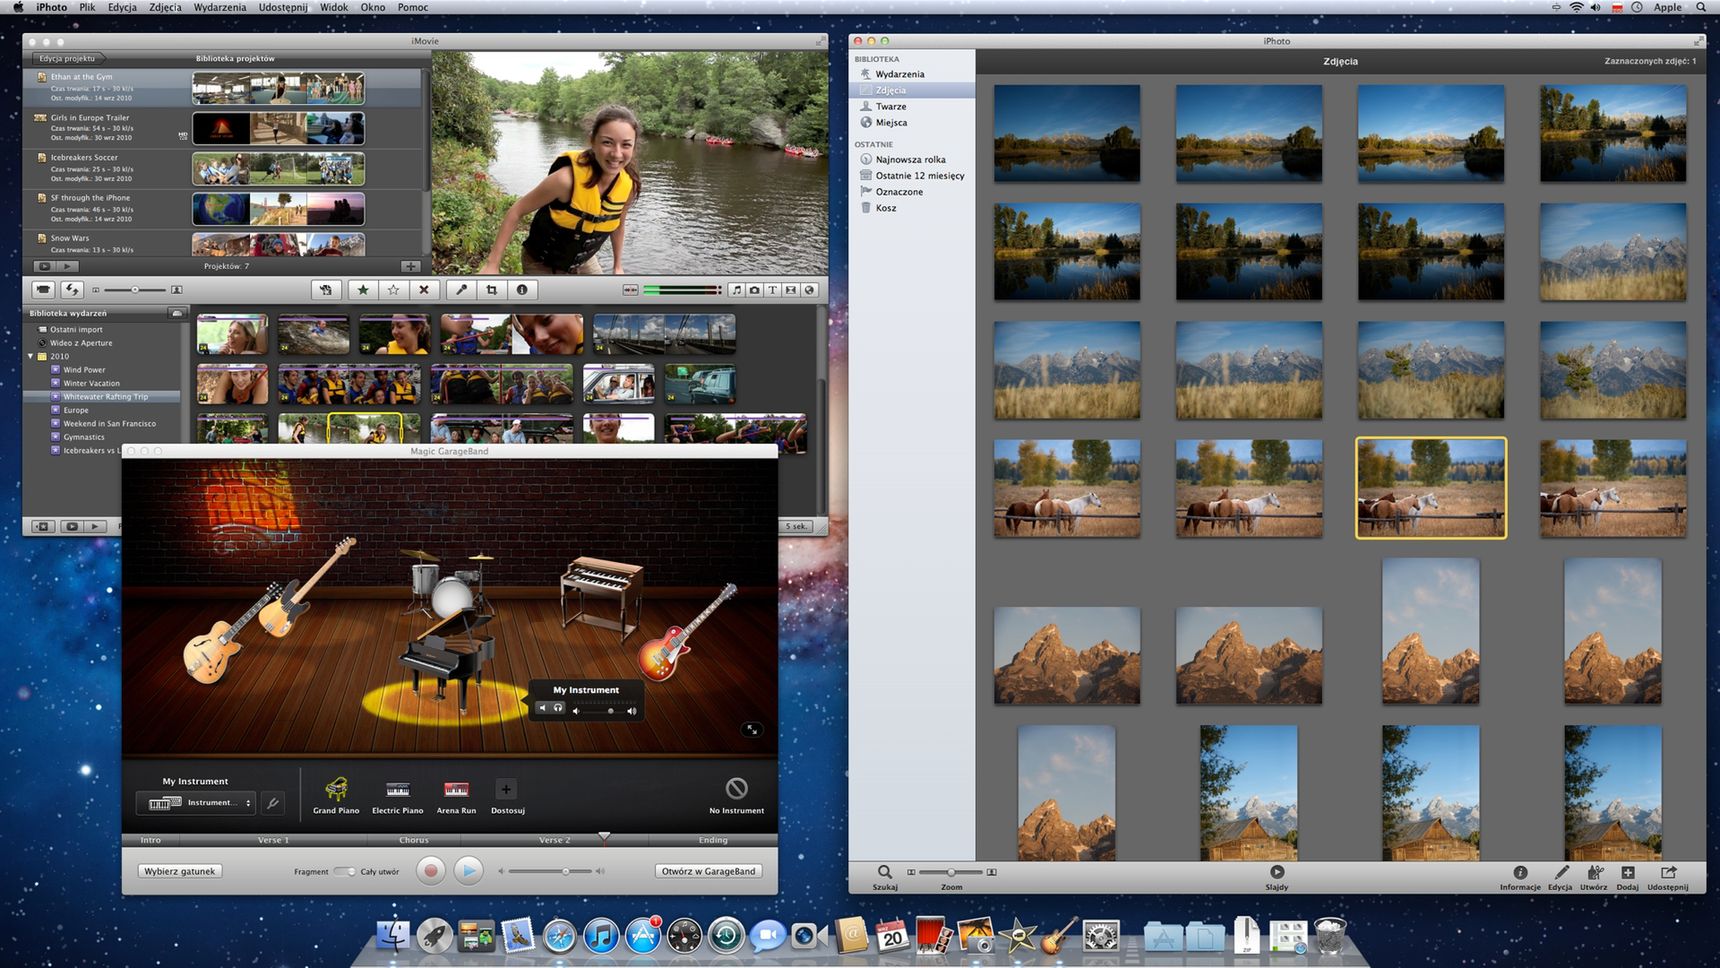1720x968 pixels.
Task: Click the unmark hollow star button in iMovie
Action: pos(394,290)
